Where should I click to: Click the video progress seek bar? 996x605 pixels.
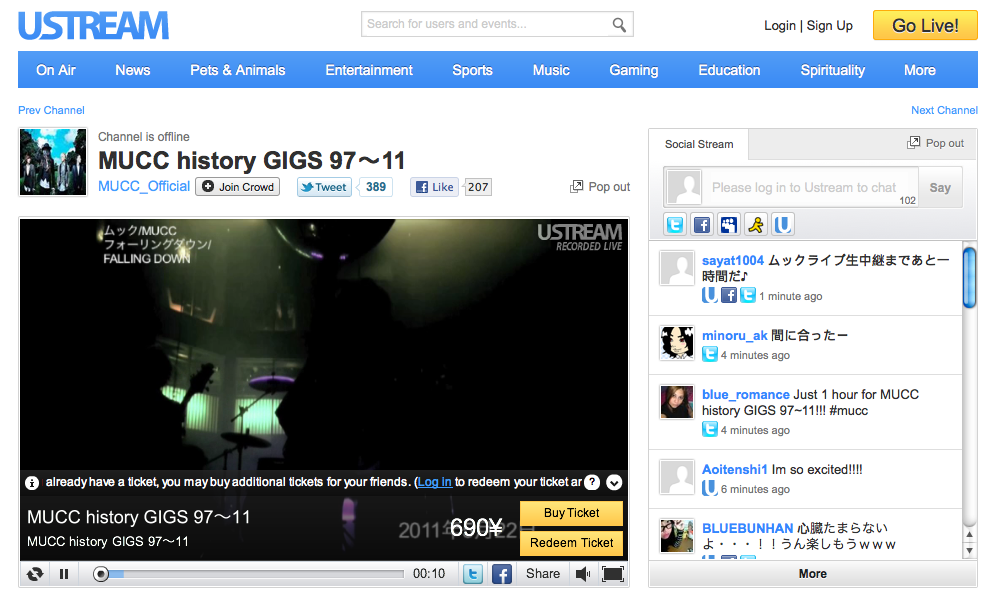click(x=249, y=574)
